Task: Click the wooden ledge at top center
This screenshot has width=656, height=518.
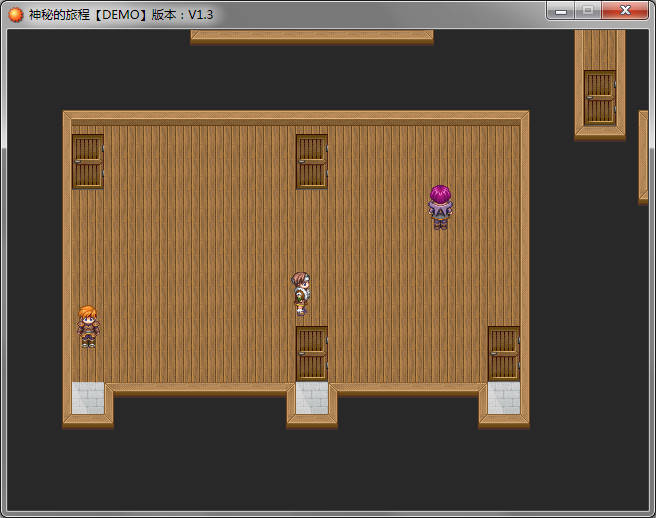Action: point(311,35)
